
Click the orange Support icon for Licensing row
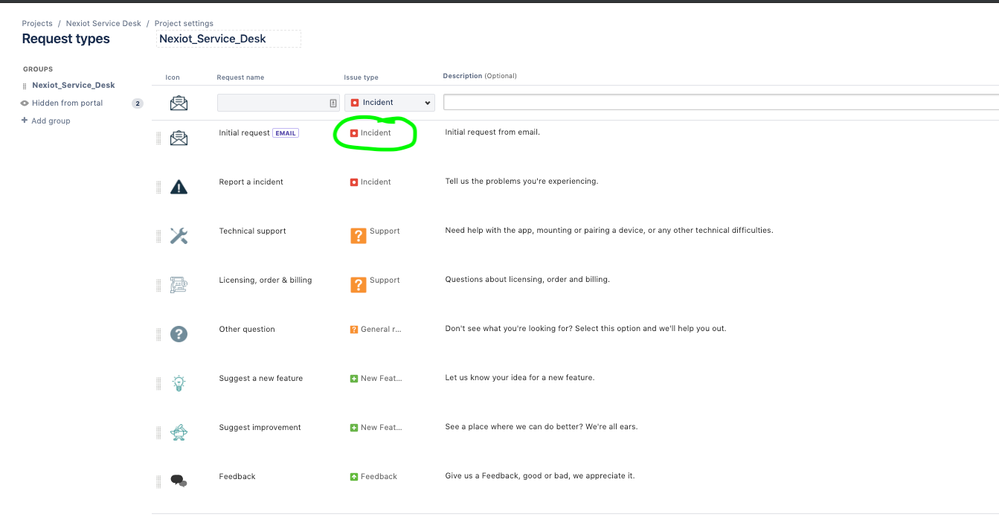(x=358, y=284)
